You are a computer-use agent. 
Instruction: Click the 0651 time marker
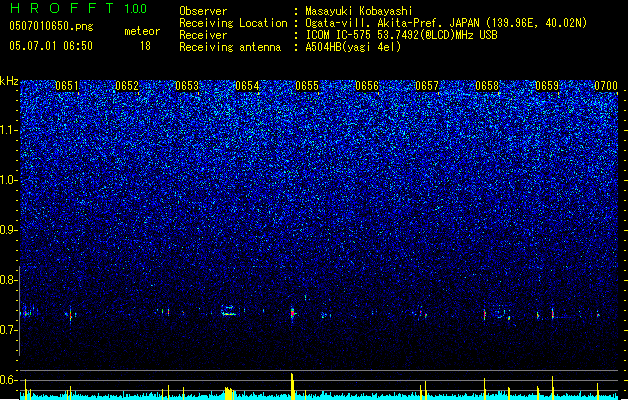[x=67, y=86]
